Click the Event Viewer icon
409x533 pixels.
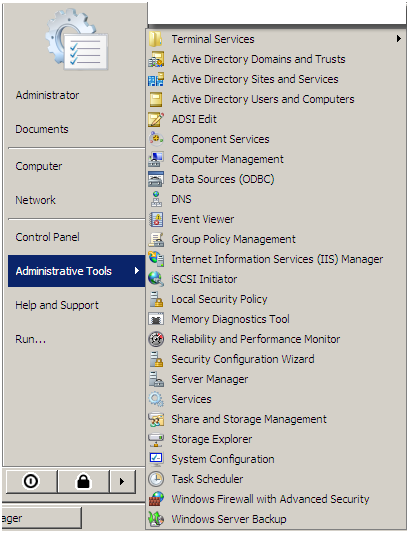[156, 219]
